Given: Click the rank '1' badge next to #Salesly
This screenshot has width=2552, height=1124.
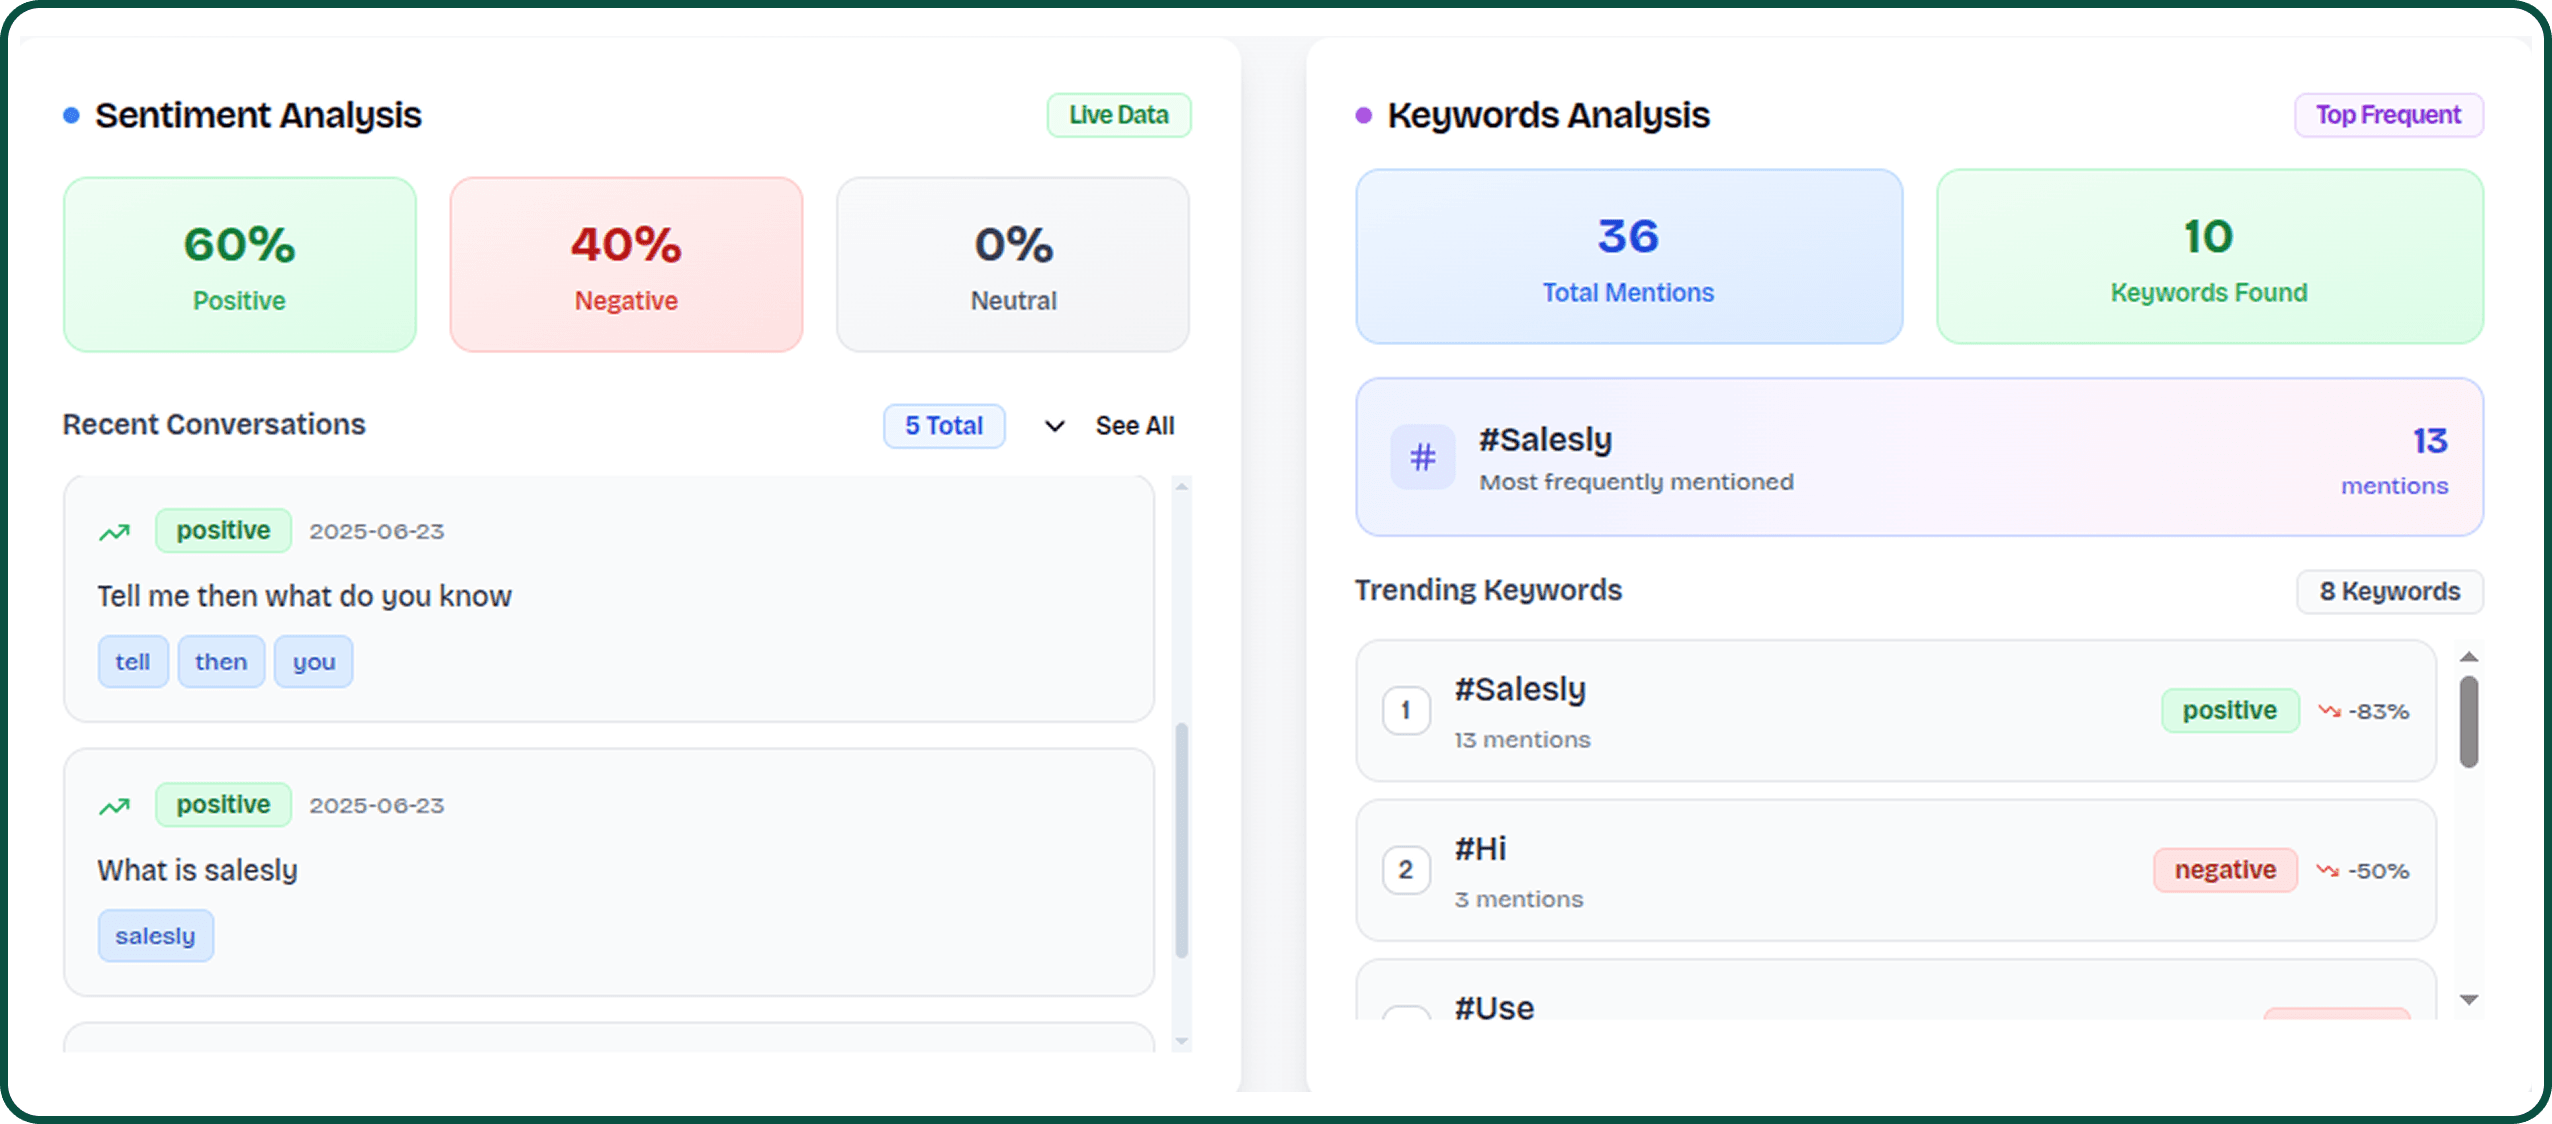Looking at the screenshot, I should 1406,710.
